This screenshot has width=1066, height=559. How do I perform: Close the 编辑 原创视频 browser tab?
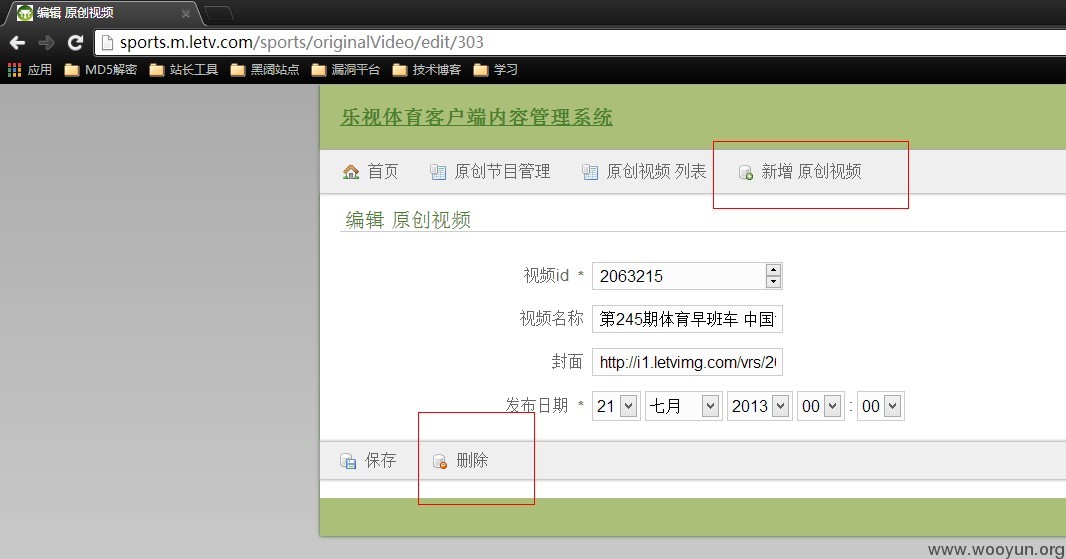click(186, 13)
